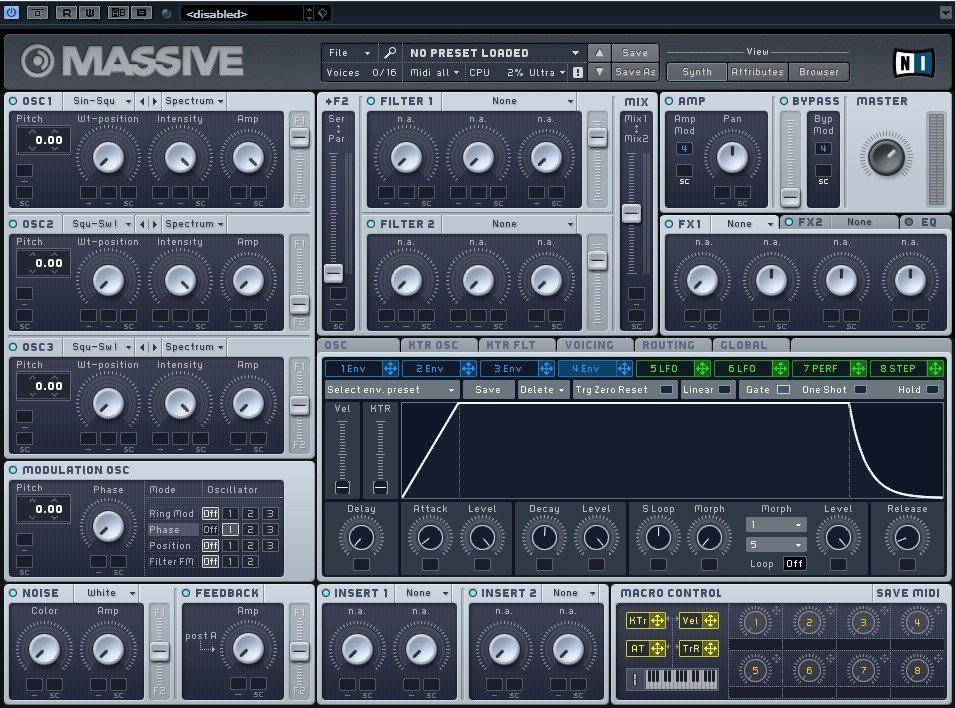Click the Macro Control knob 5
This screenshot has width=955, height=708.
(755, 671)
